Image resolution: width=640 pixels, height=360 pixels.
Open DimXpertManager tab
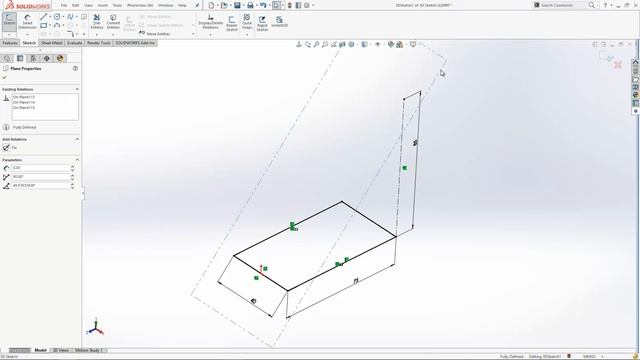[x=47, y=58]
